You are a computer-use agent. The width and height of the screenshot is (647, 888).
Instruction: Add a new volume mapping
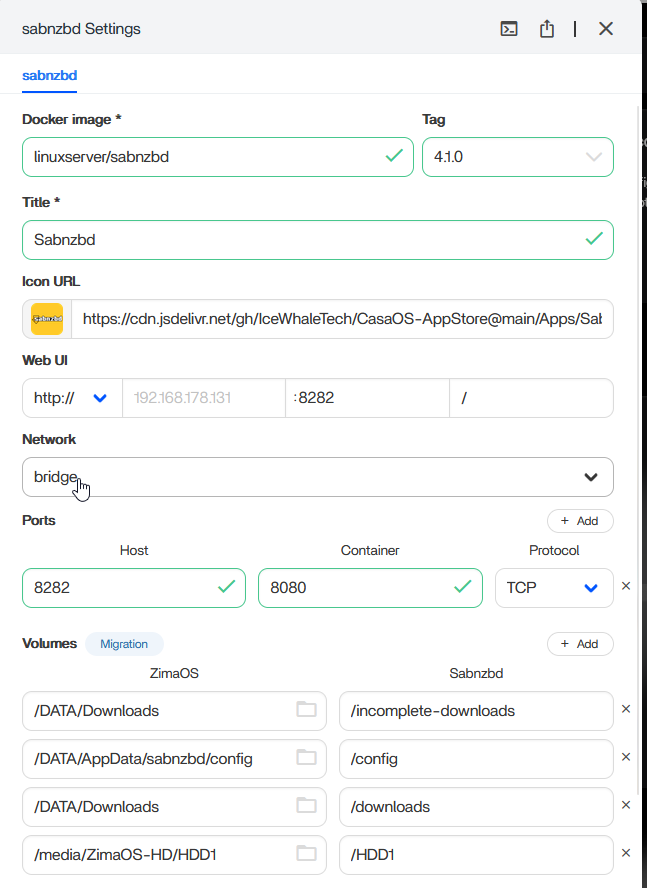[x=580, y=644]
